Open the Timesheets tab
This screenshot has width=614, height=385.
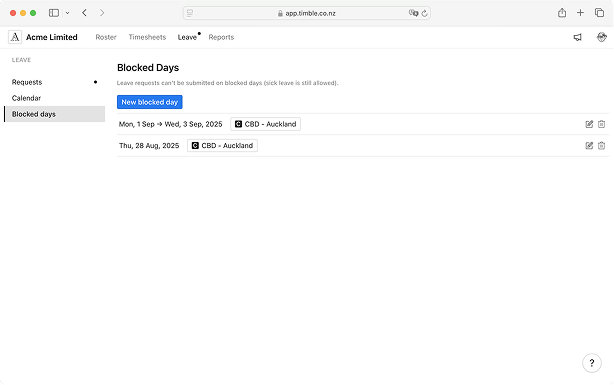pos(147,37)
